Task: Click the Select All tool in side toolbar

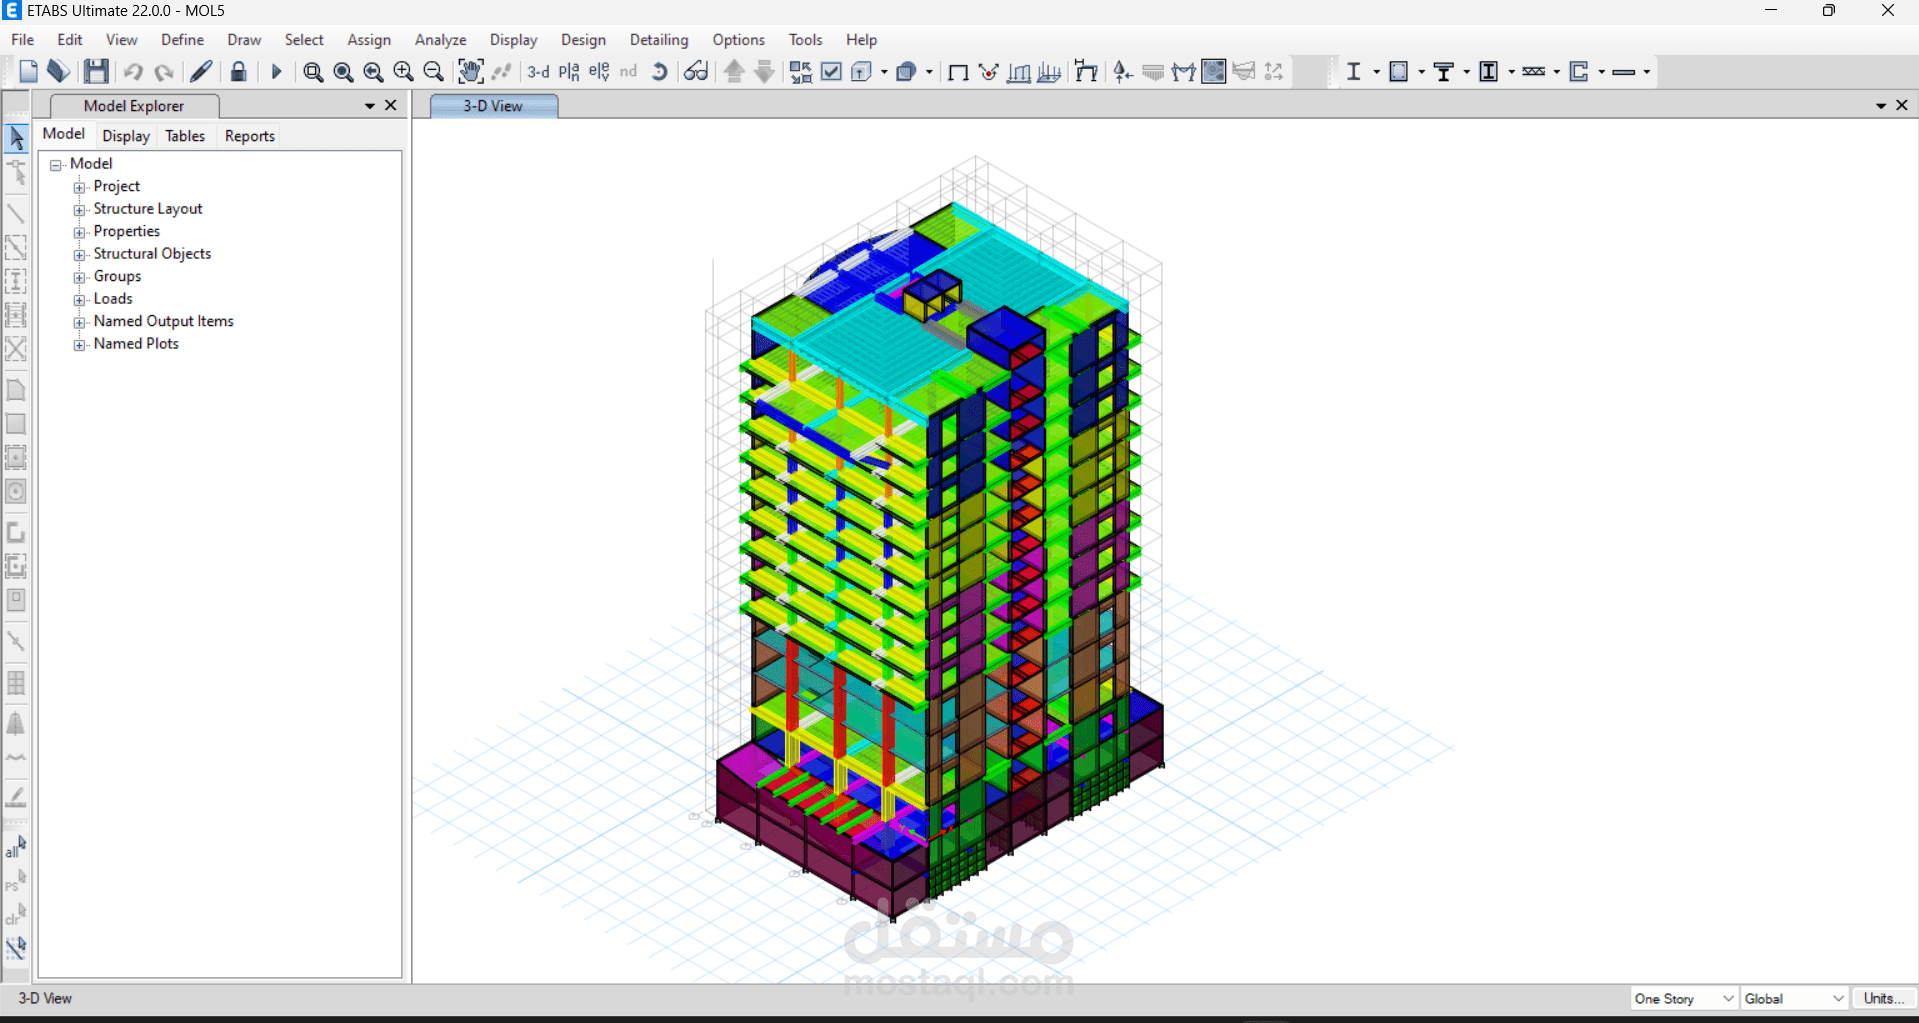Action: [x=16, y=847]
